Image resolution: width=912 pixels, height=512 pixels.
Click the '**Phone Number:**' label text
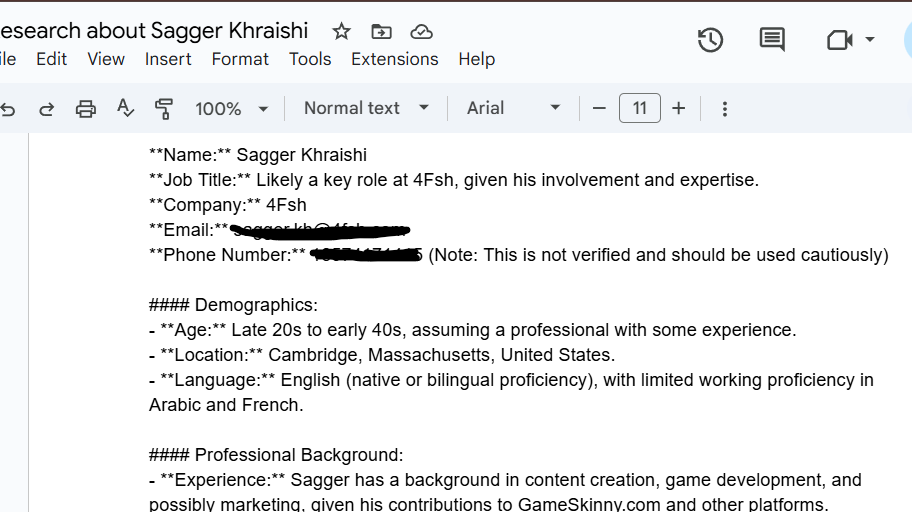[x=227, y=255]
